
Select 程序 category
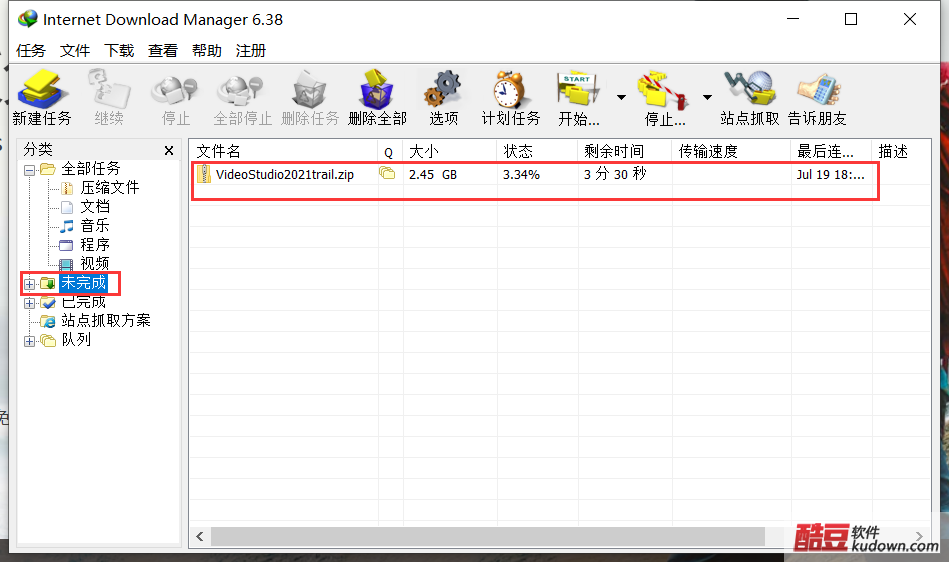click(95, 245)
